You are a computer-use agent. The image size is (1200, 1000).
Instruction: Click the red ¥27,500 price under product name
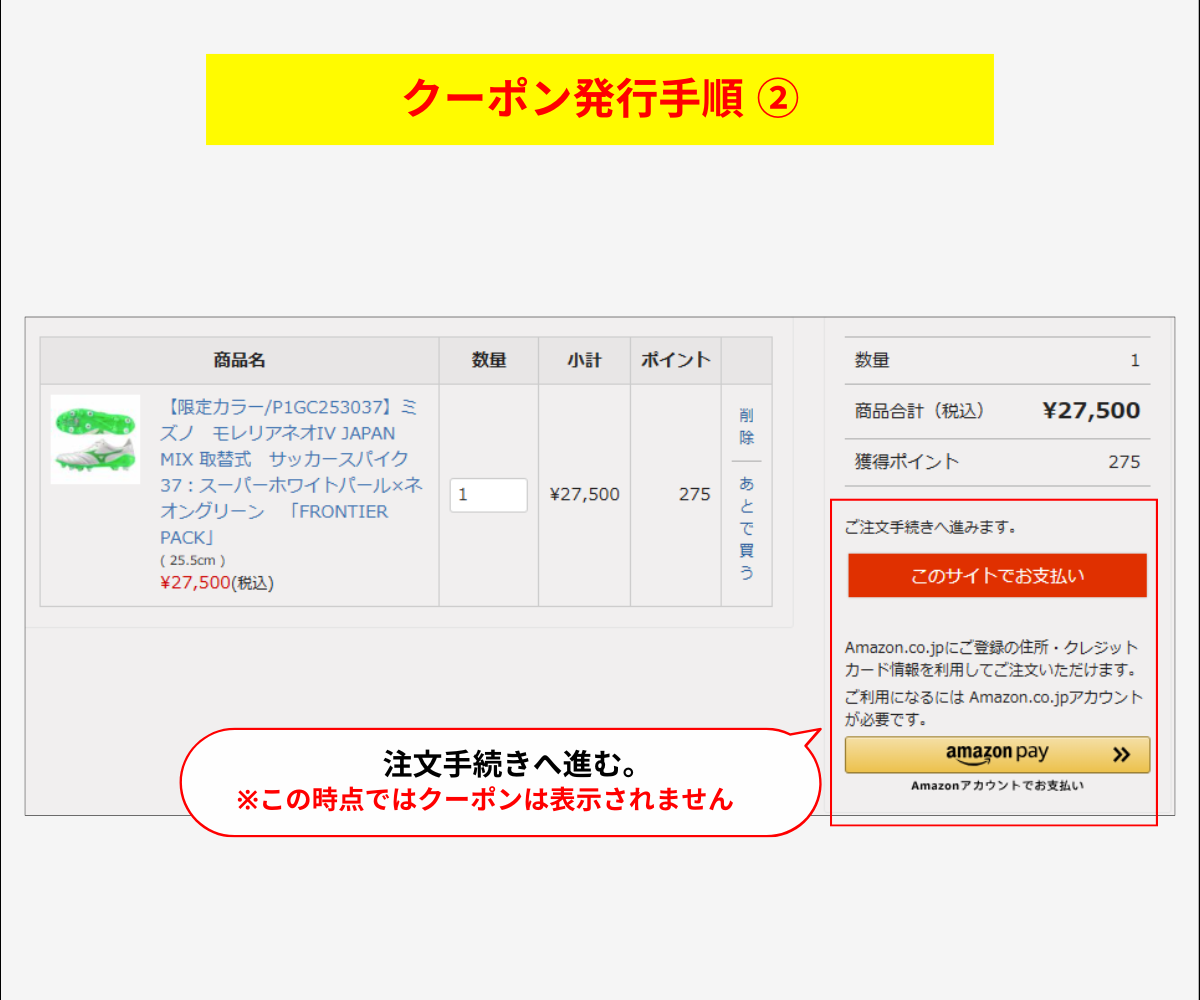[x=195, y=583]
